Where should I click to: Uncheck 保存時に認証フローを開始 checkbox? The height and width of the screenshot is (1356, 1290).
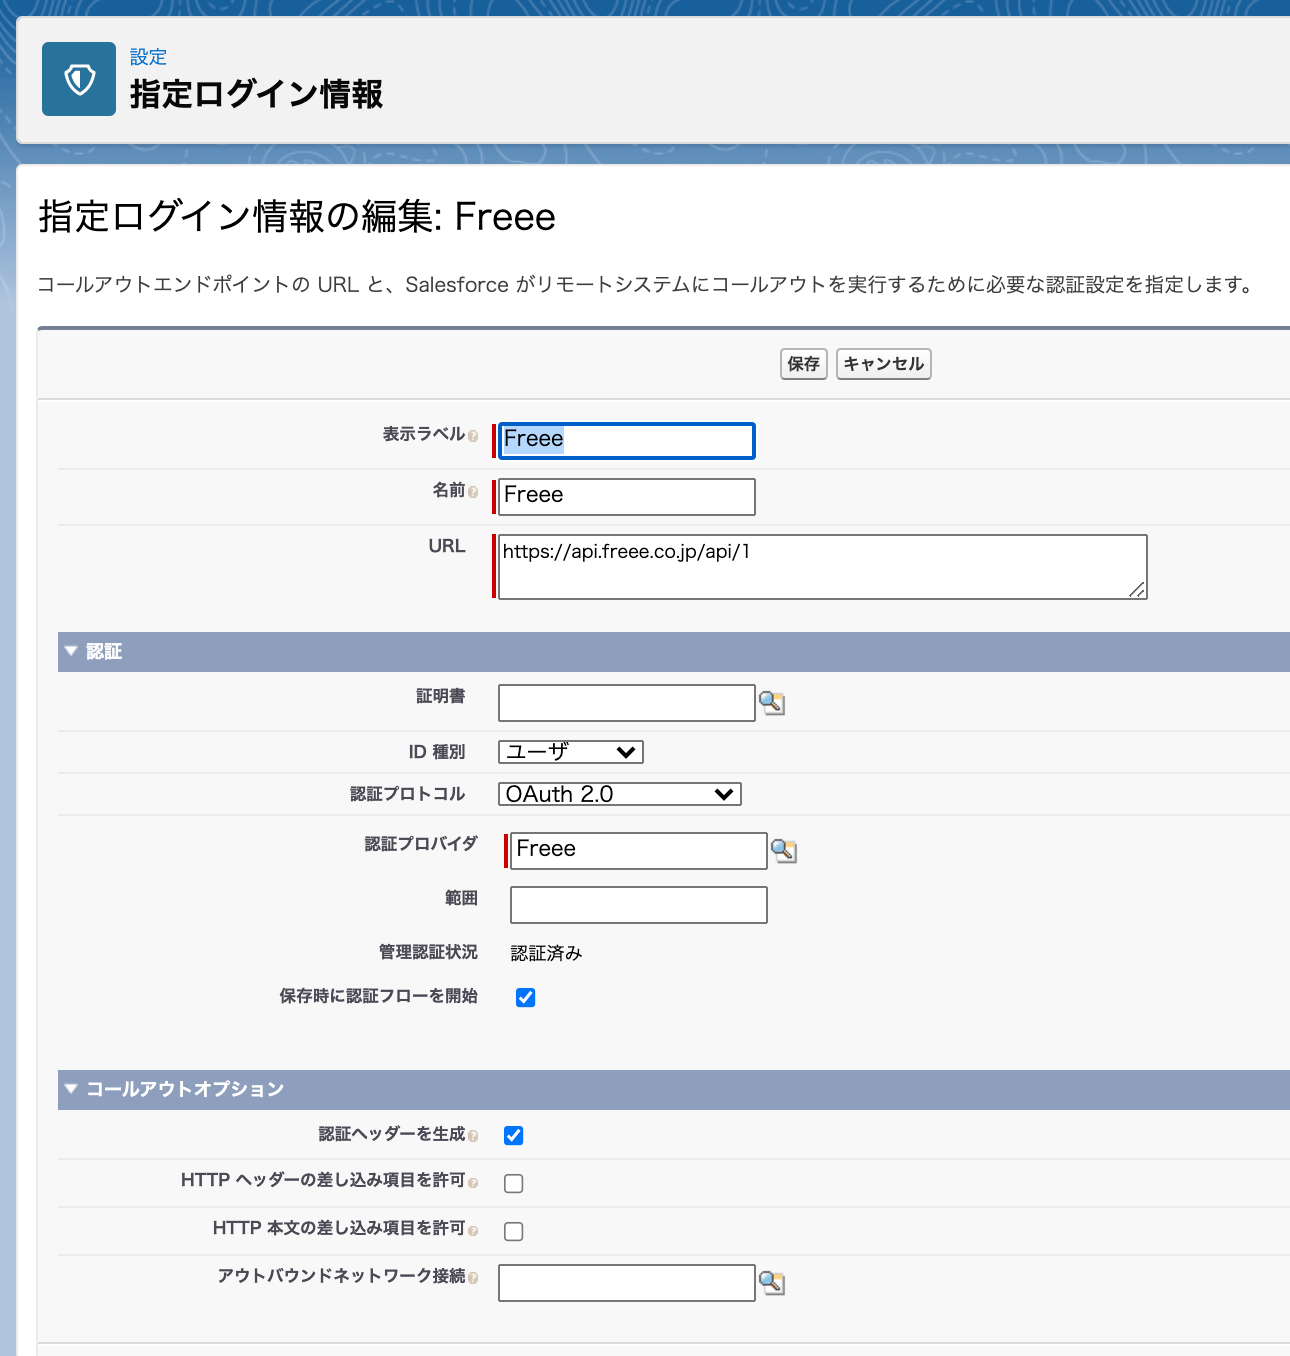click(525, 997)
